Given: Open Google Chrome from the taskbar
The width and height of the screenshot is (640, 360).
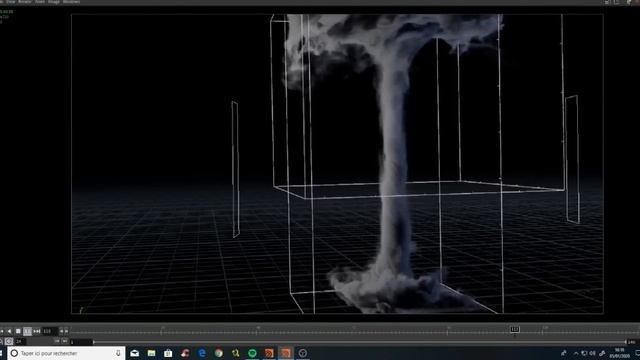Looking at the screenshot, I should pyautogui.click(x=219, y=353).
